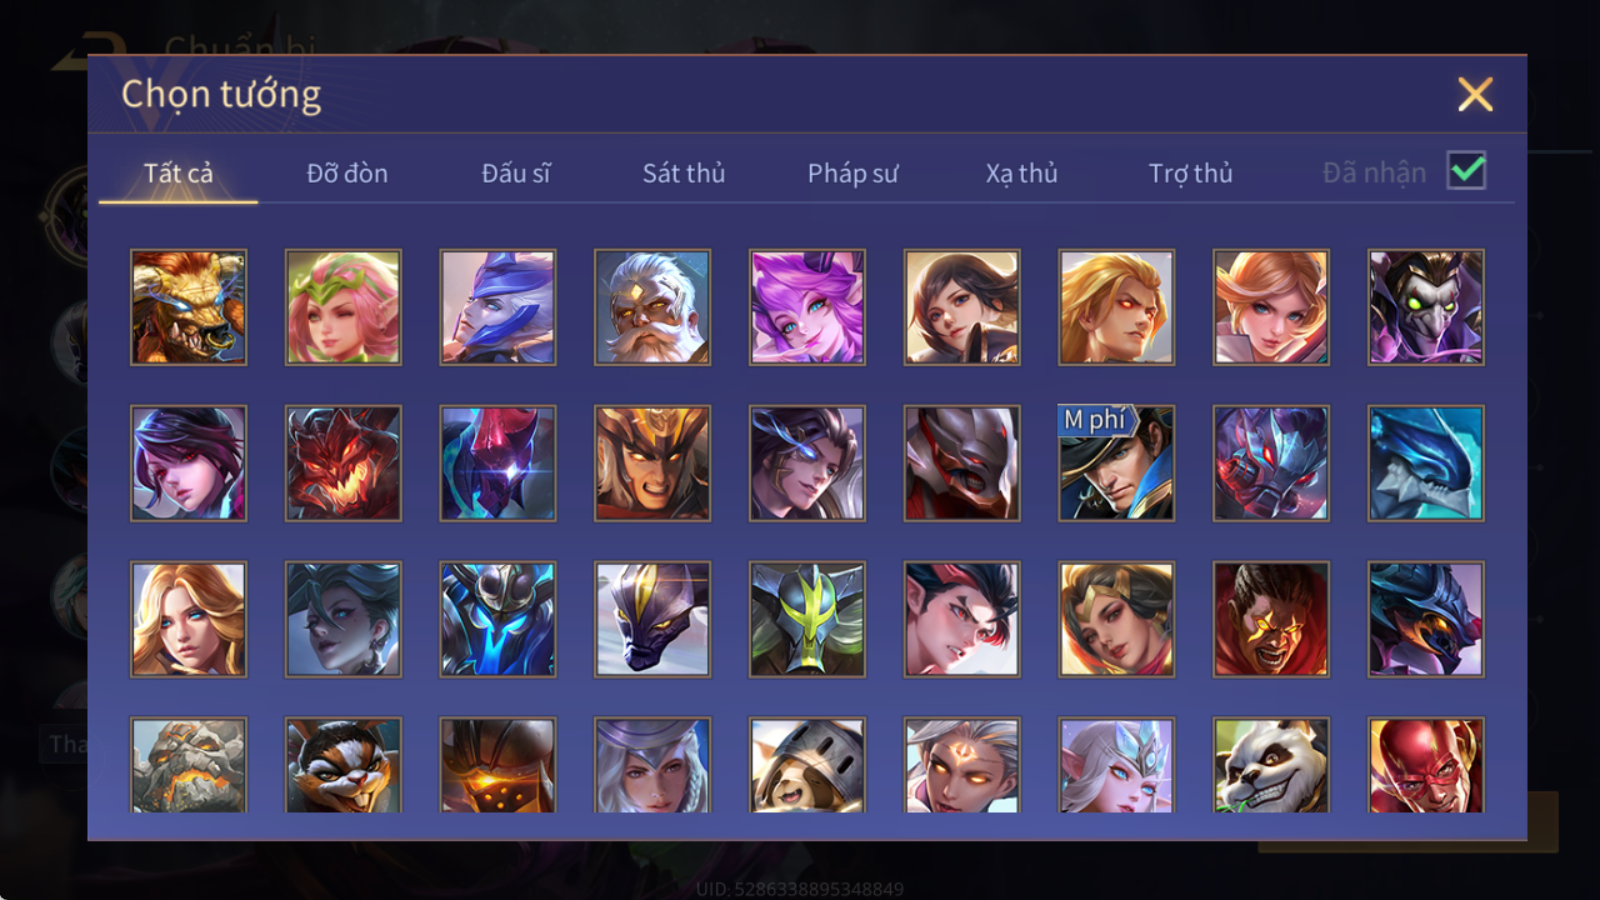This screenshot has width=1600, height=900.
Task: Switch to the Đấu sĩ tab
Action: click(515, 173)
